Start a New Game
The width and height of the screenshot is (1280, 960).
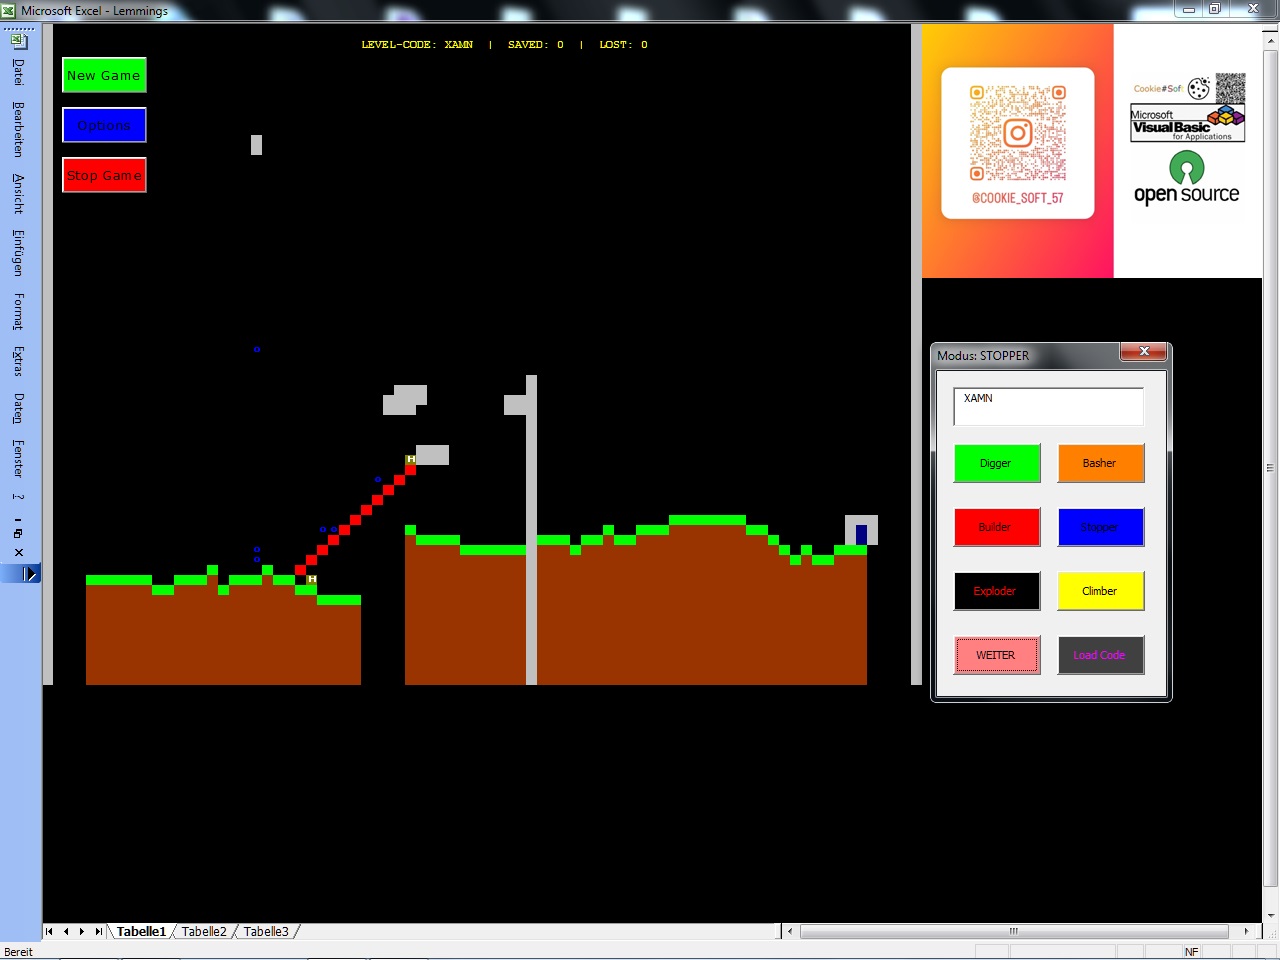104,75
